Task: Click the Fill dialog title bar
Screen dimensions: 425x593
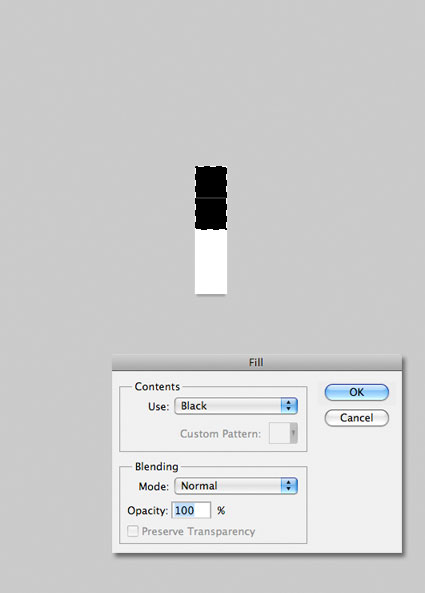Action: click(x=257, y=362)
